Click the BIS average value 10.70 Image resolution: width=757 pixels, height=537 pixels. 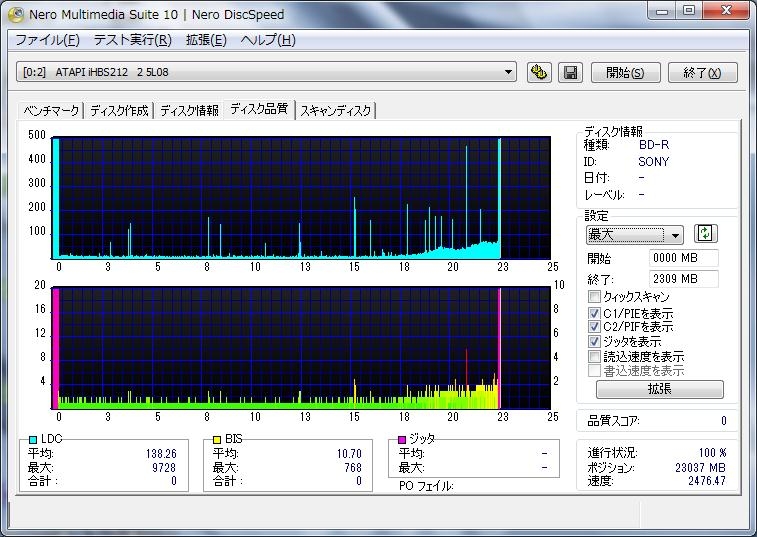coord(349,453)
